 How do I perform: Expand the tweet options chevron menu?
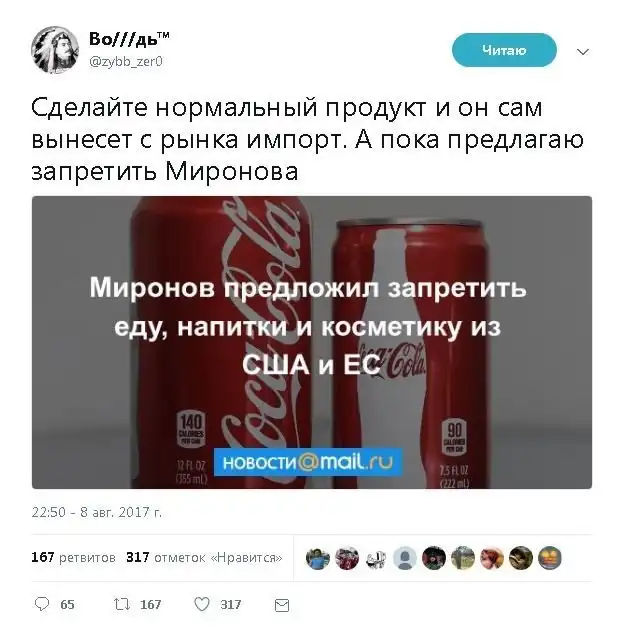(x=583, y=52)
